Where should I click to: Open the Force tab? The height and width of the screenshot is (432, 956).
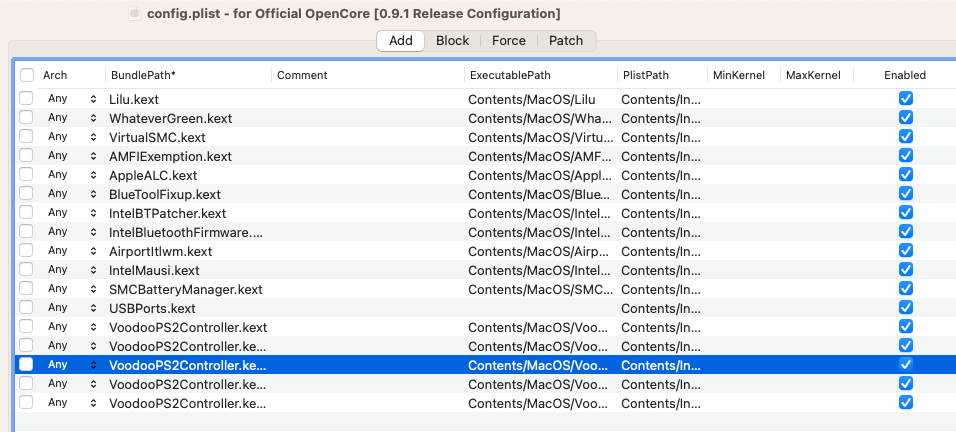tap(508, 41)
